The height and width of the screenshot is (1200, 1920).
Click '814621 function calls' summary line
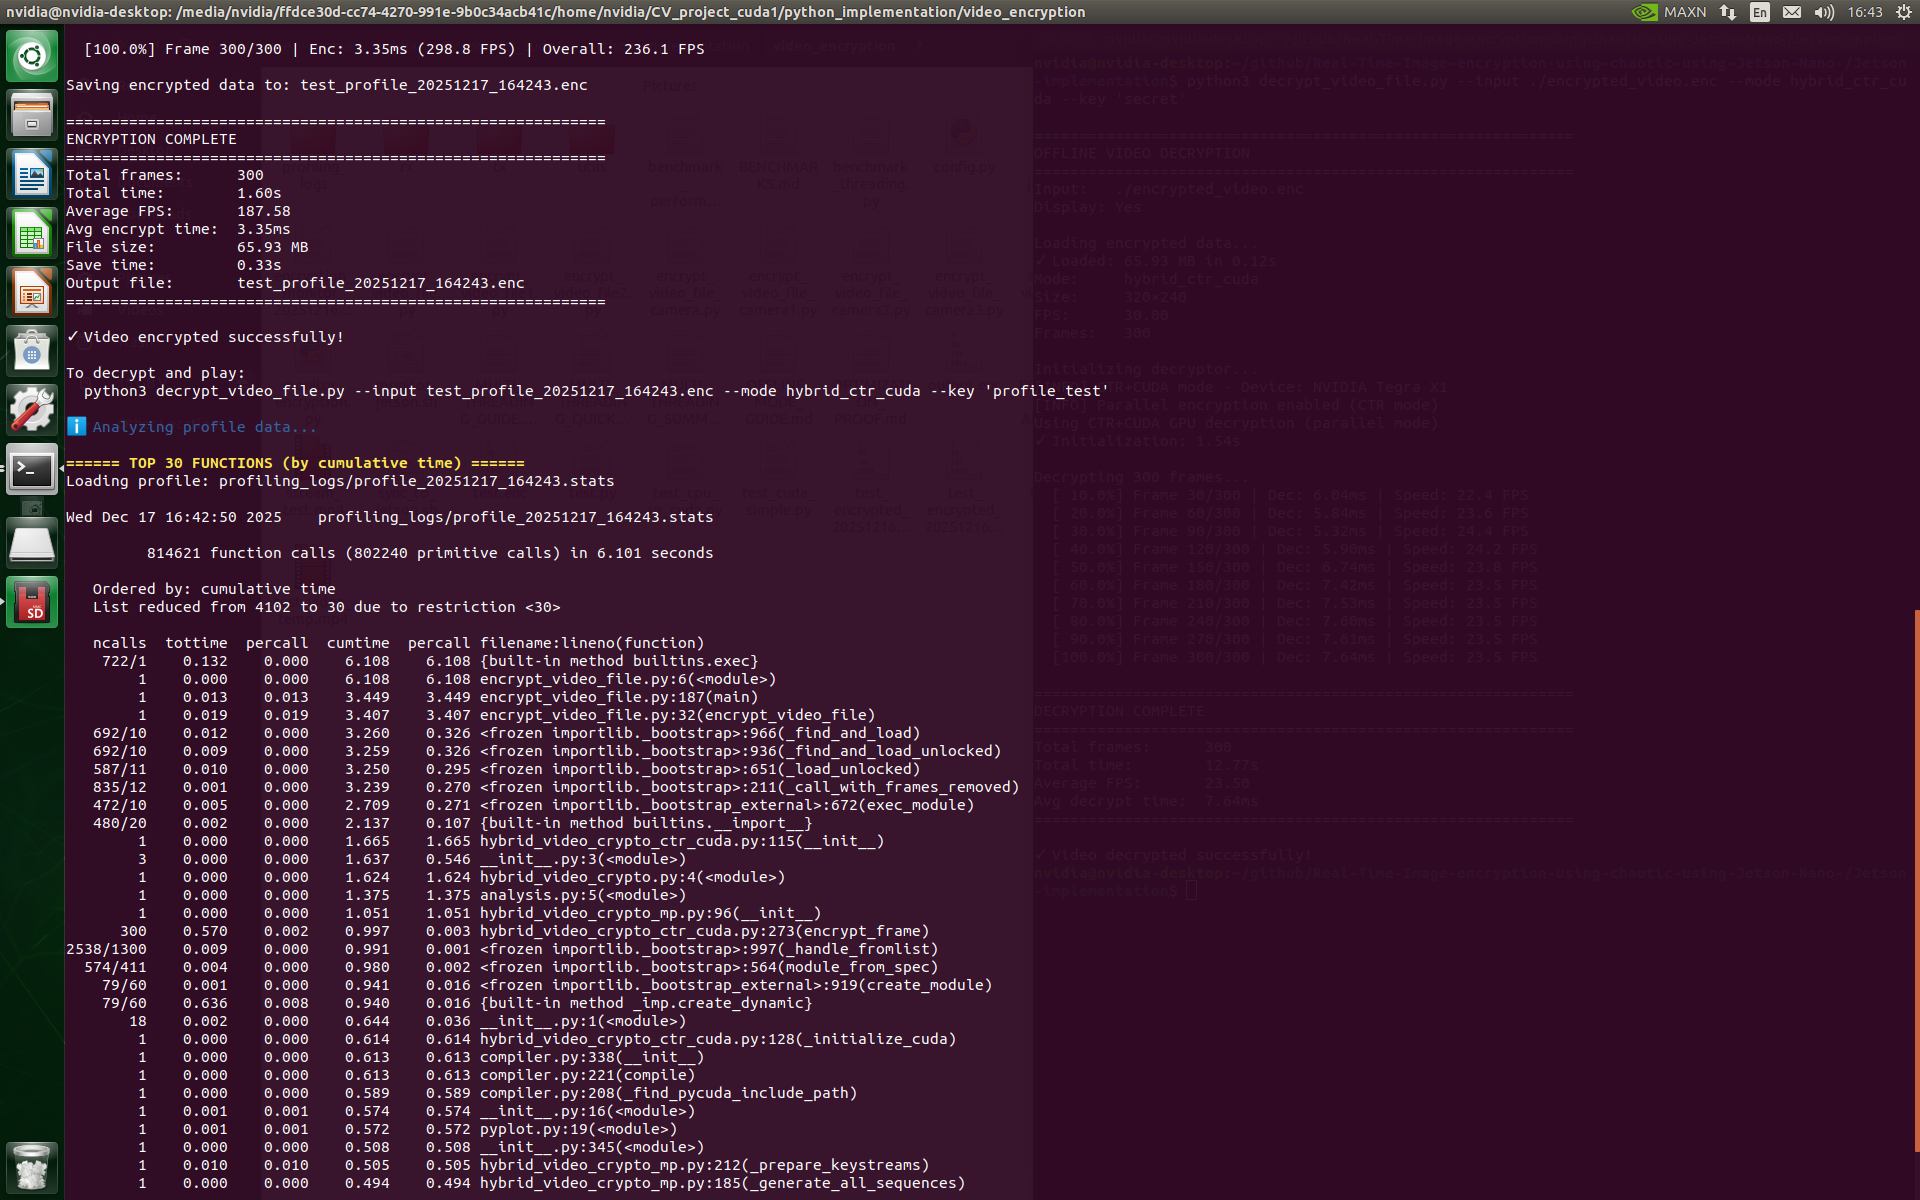(x=430, y=553)
